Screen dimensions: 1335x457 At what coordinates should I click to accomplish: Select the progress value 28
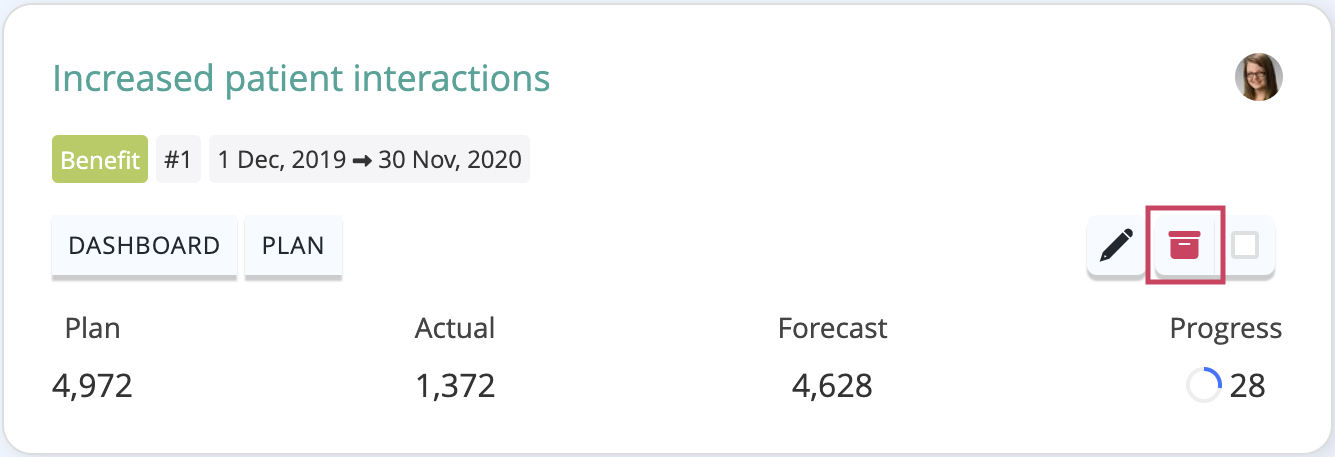tap(1248, 386)
